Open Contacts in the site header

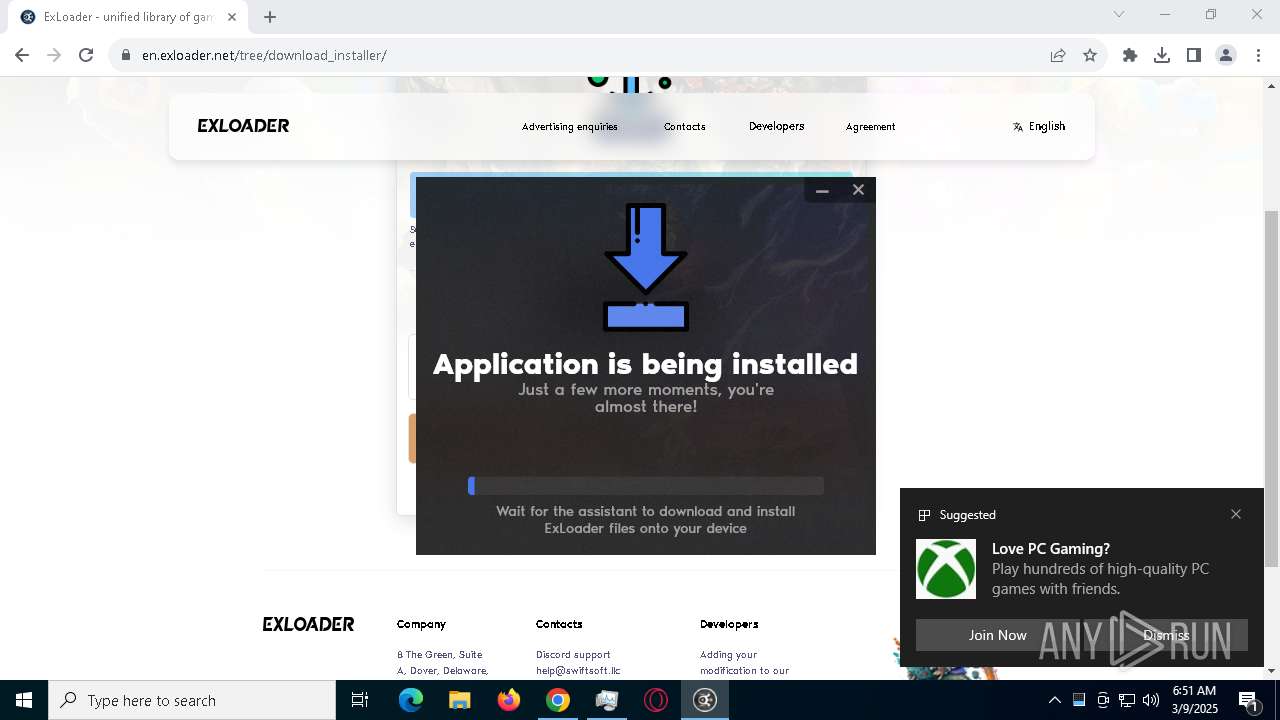685,127
